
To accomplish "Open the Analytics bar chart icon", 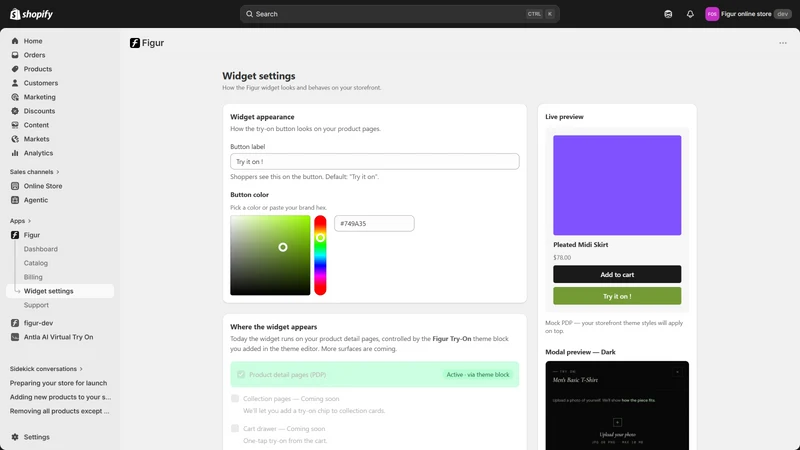I will pos(15,153).
